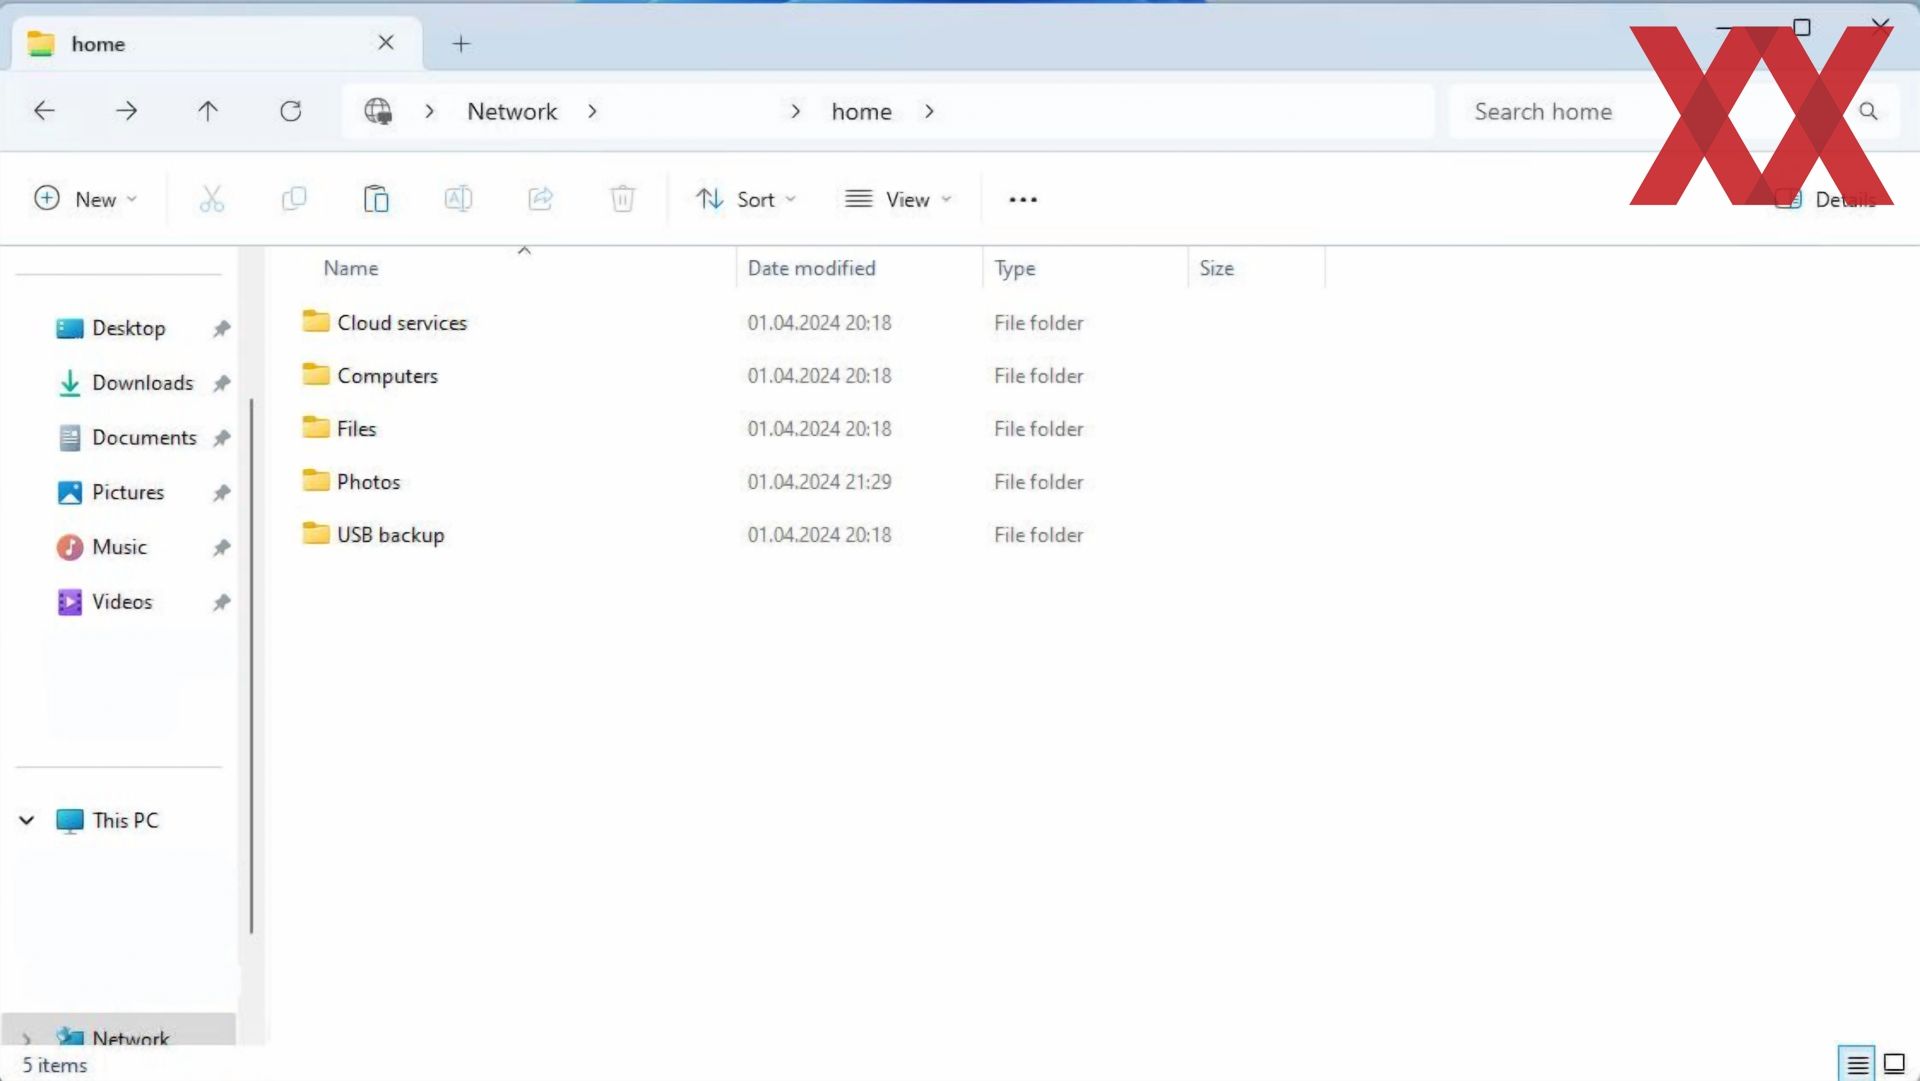The height and width of the screenshot is (1081, 1920).
Task: Click the Copy icon in toolbar
Action: click(x=294, y=199)
